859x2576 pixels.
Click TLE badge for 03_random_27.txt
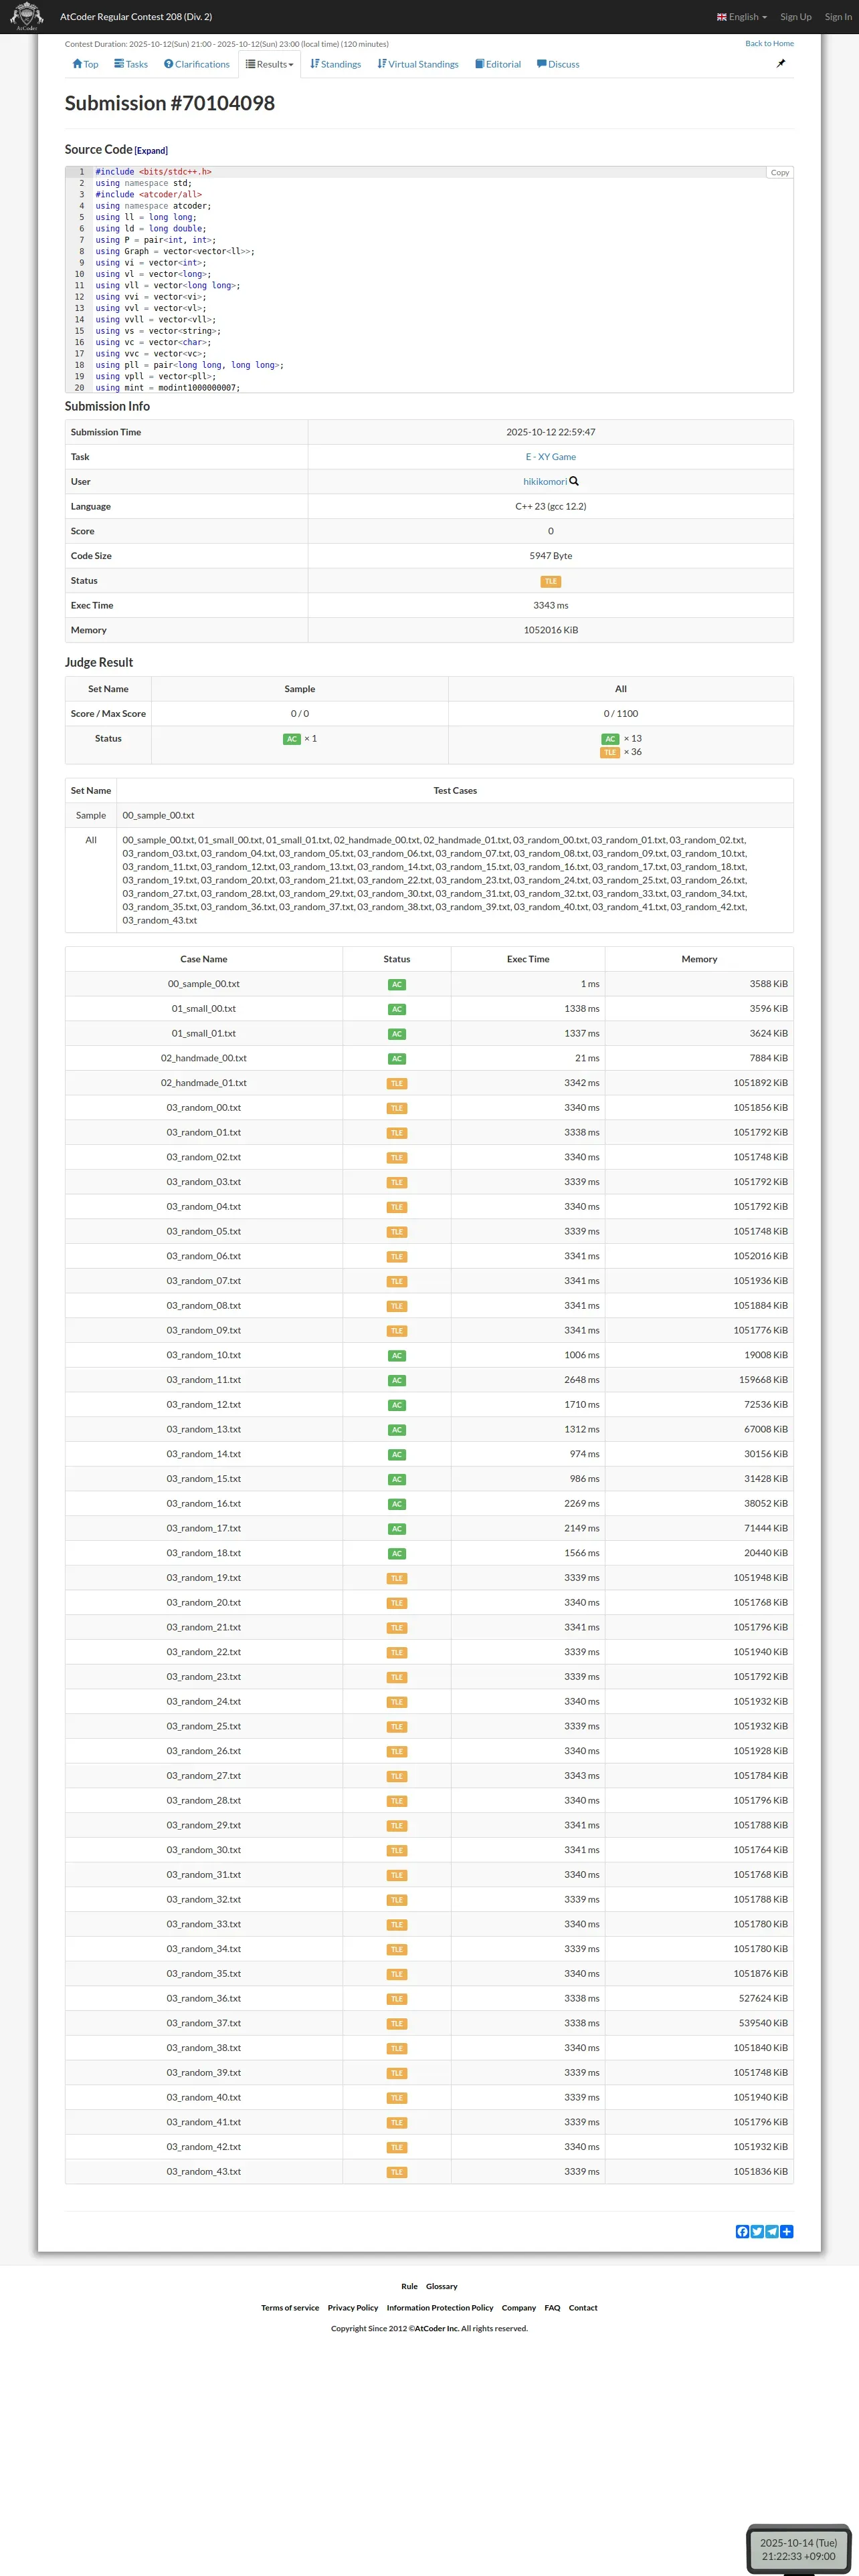[x=397, y=1776]
